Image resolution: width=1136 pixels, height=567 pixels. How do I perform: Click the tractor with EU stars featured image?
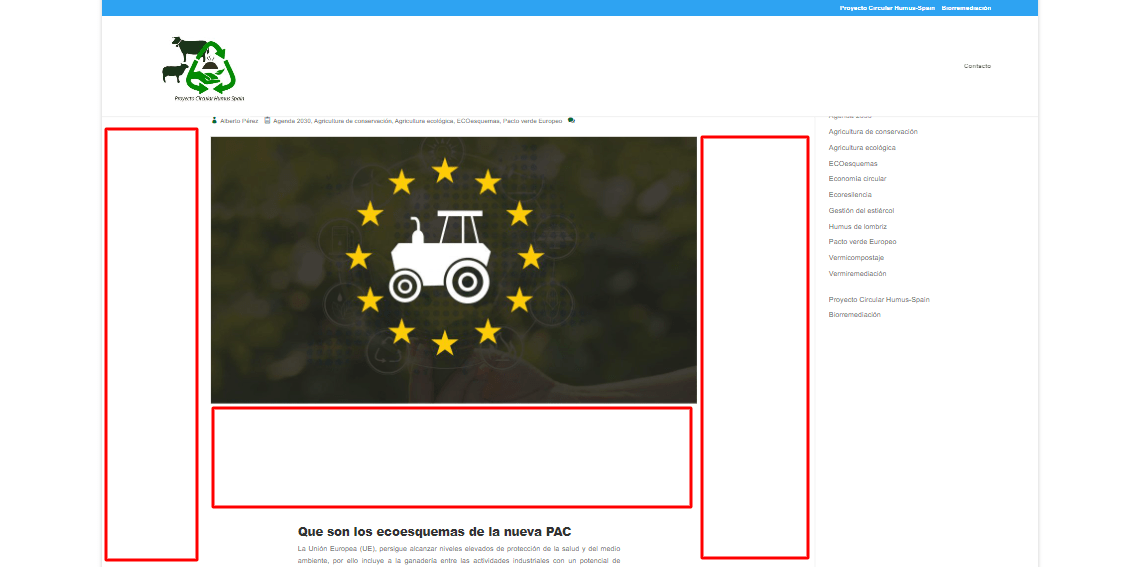tap(454, 270)
